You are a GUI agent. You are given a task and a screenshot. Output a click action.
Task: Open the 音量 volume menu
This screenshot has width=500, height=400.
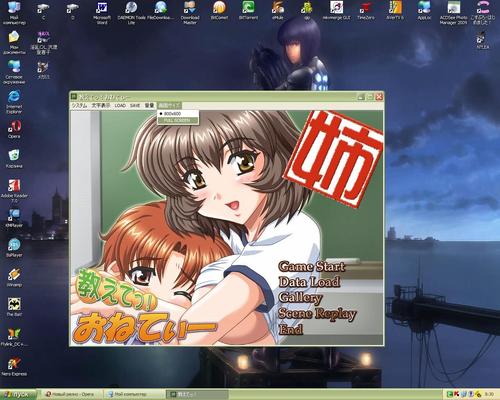(x=149, y=105)
